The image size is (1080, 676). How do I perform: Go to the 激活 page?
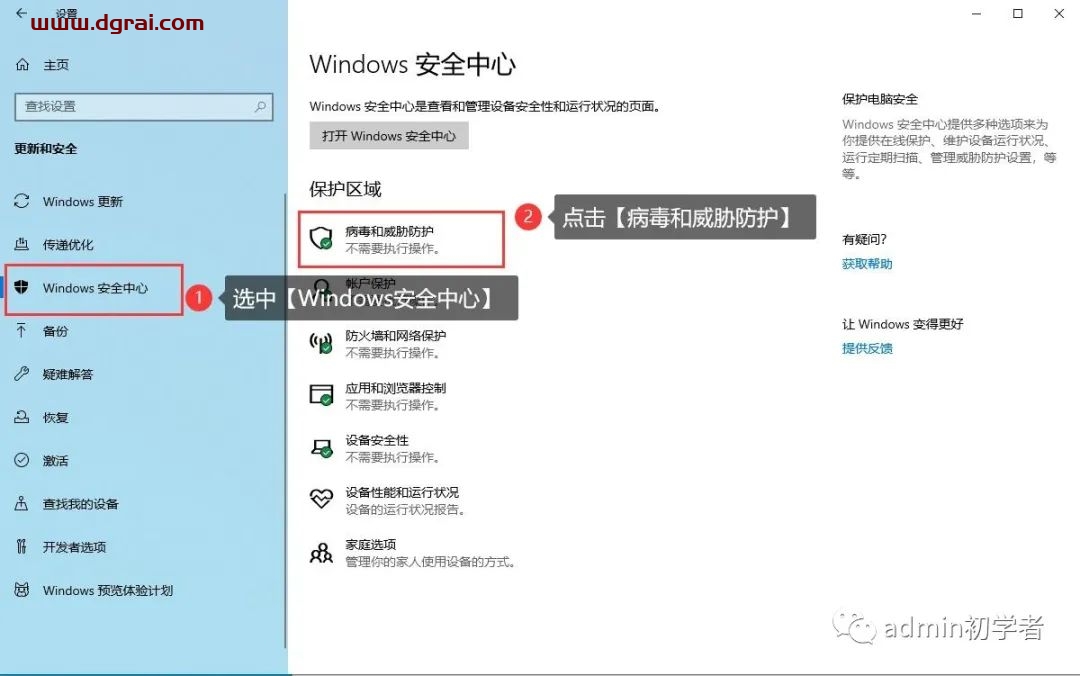[x=55, y=461]
